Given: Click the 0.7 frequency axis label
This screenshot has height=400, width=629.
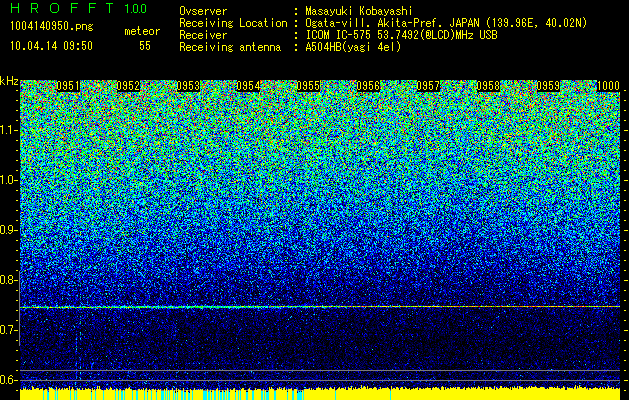Looking at the screenshot, I should (x=8, y=330).
